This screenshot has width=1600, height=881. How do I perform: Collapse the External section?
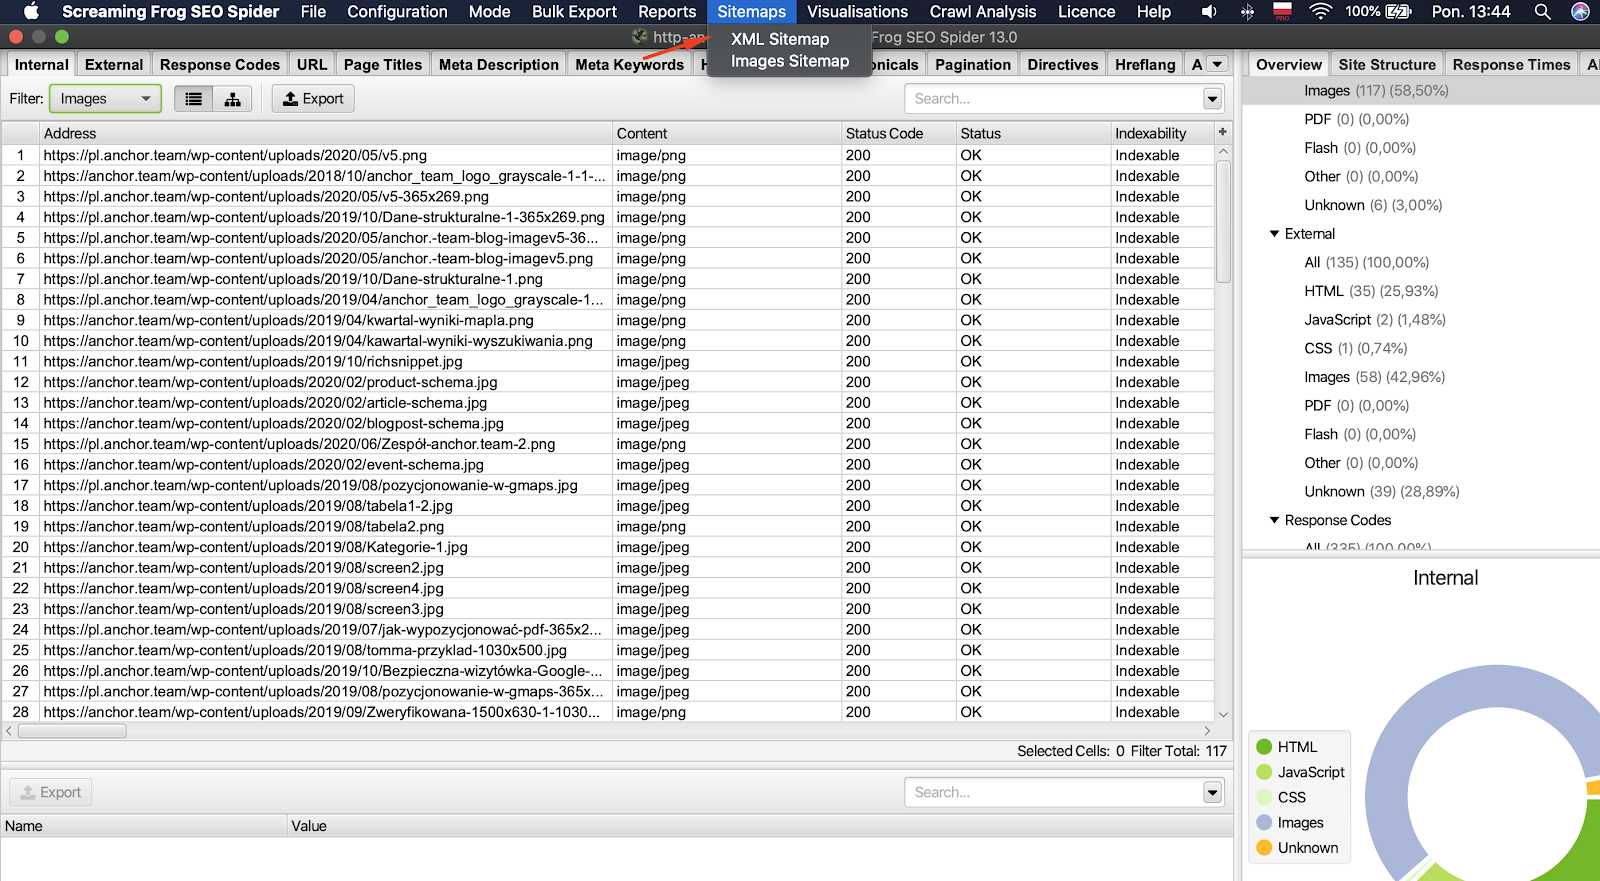click(x=1274, y=234)
